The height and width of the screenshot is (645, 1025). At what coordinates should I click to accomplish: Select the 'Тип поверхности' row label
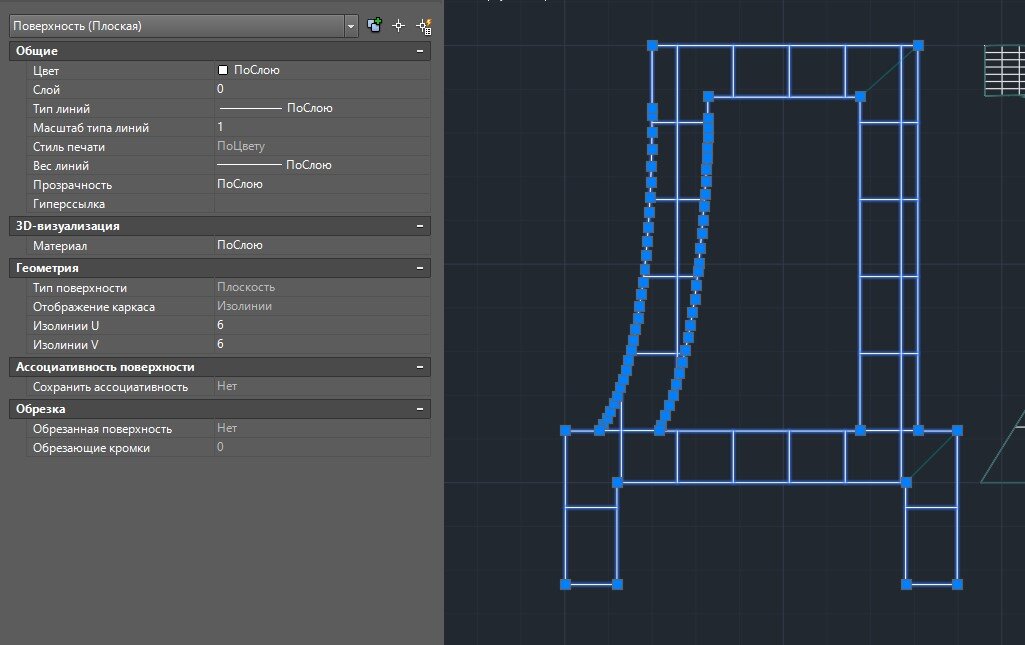[x=80, y=288]
